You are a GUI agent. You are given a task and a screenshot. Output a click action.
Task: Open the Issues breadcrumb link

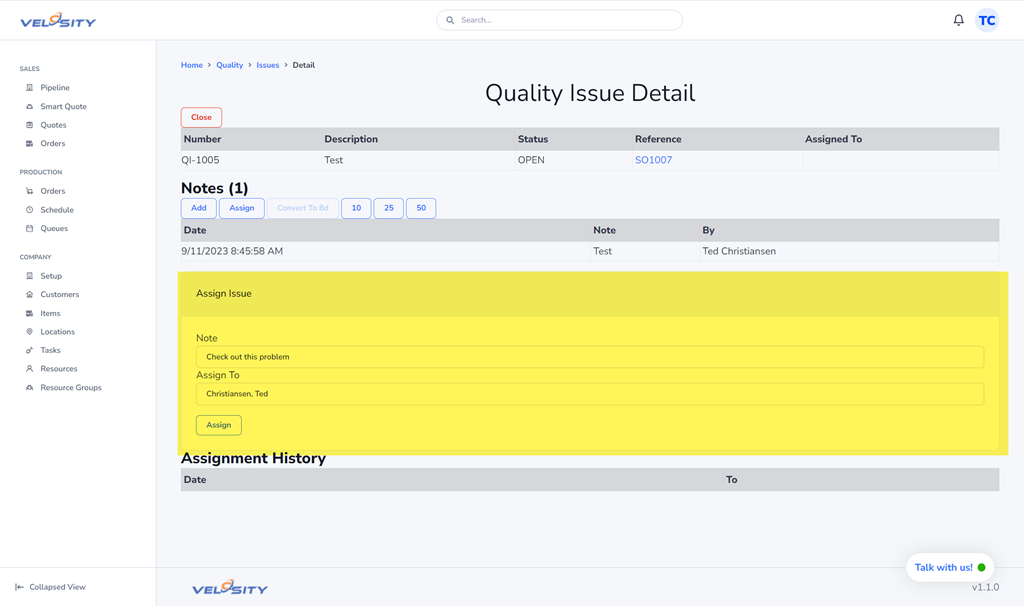[x=268, y=65]
